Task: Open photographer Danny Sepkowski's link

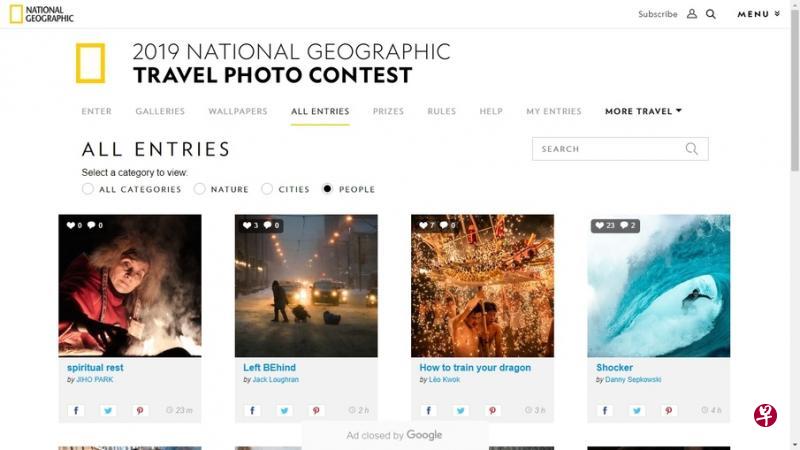Action: pyautogui.click(x=632, y=380)
